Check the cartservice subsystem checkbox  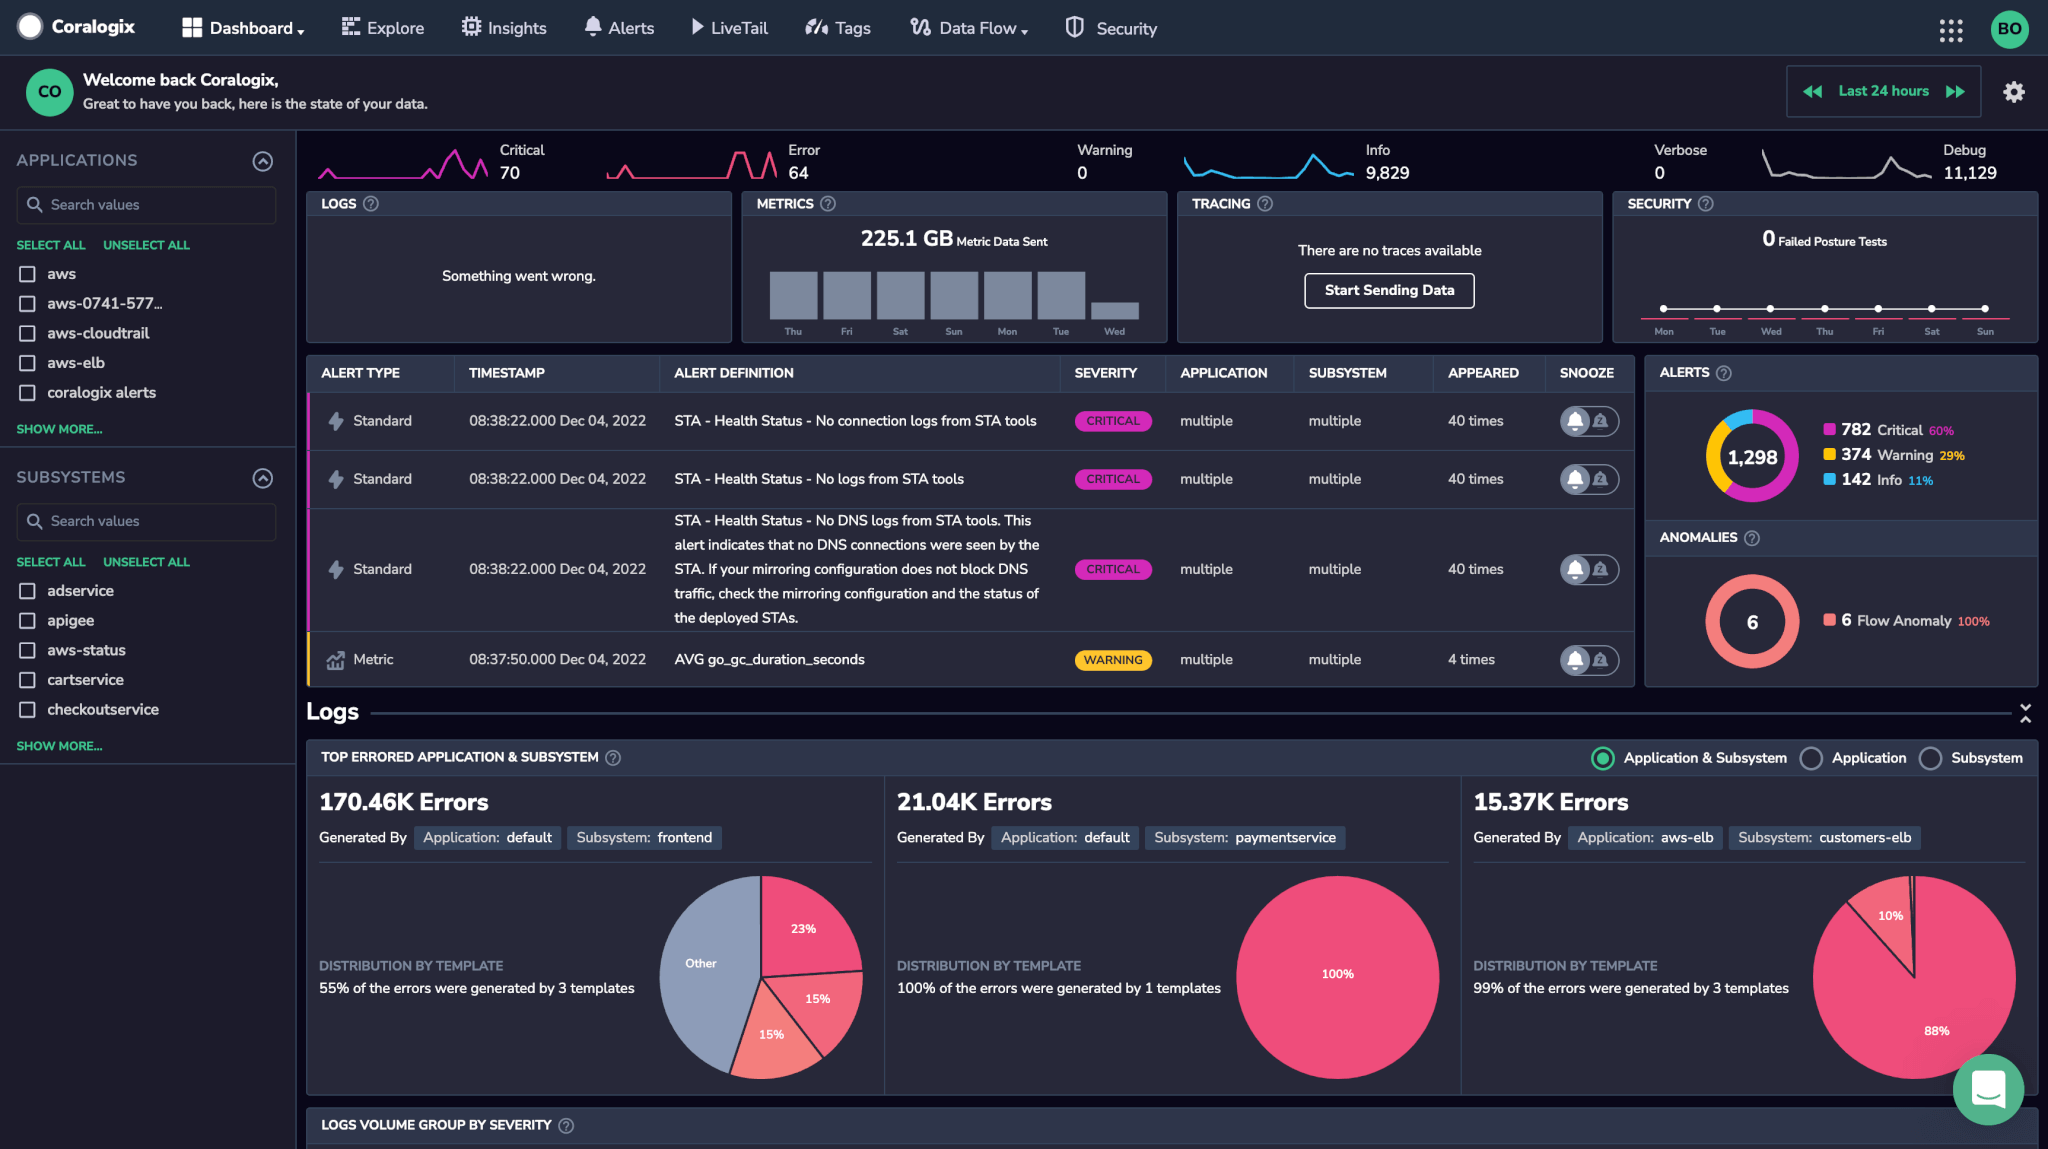[x=28, y=680]
